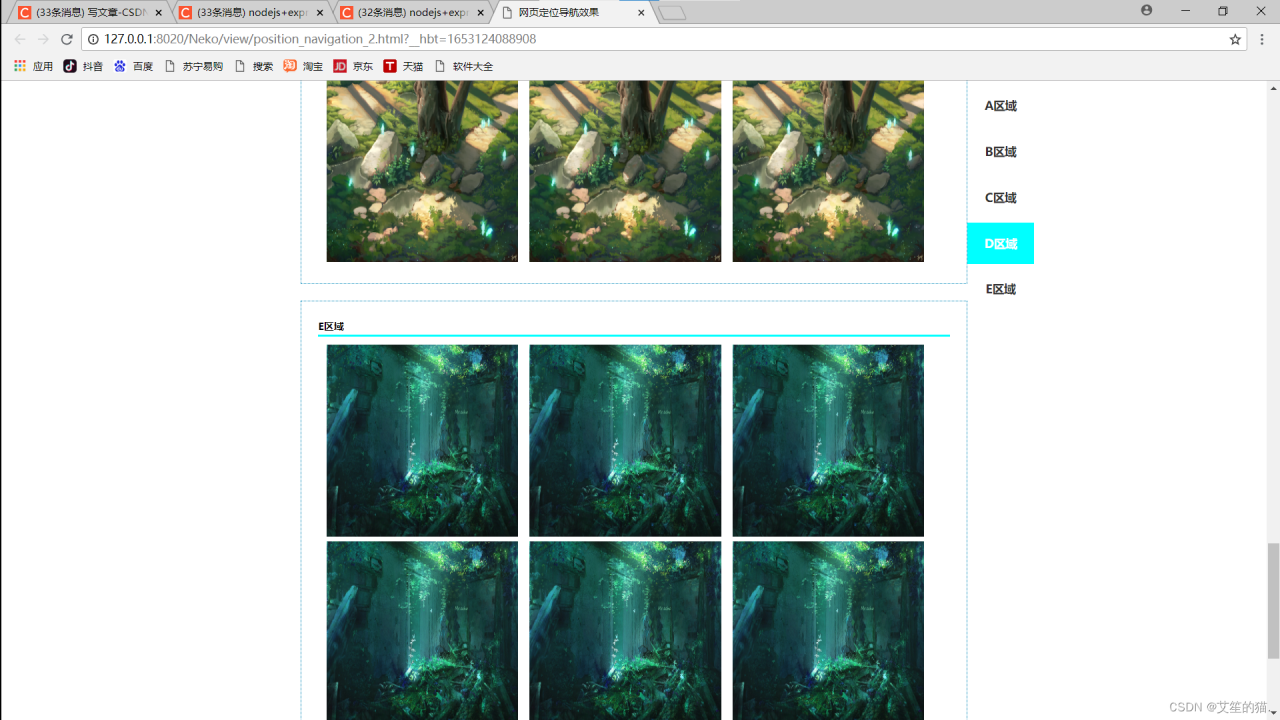
Task: Open the 天猫 bookmark
Action: [403, 66]
